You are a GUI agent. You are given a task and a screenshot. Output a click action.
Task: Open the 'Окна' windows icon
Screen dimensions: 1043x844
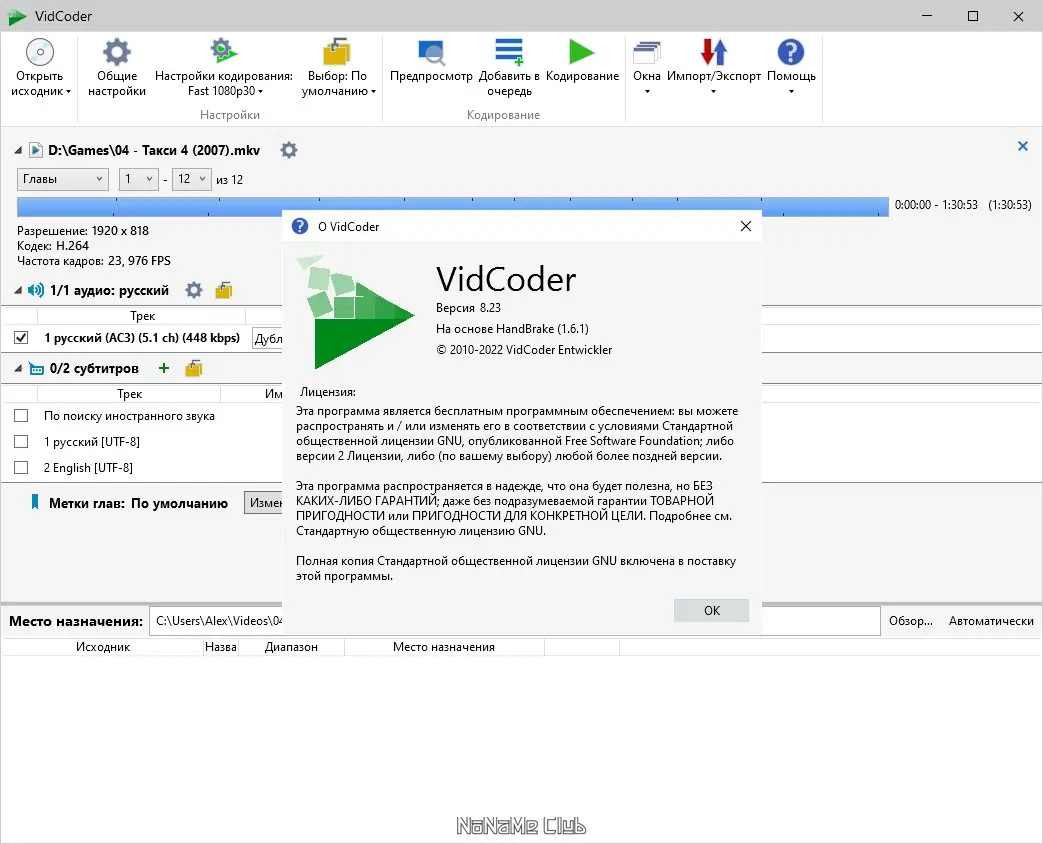(647, 52)
